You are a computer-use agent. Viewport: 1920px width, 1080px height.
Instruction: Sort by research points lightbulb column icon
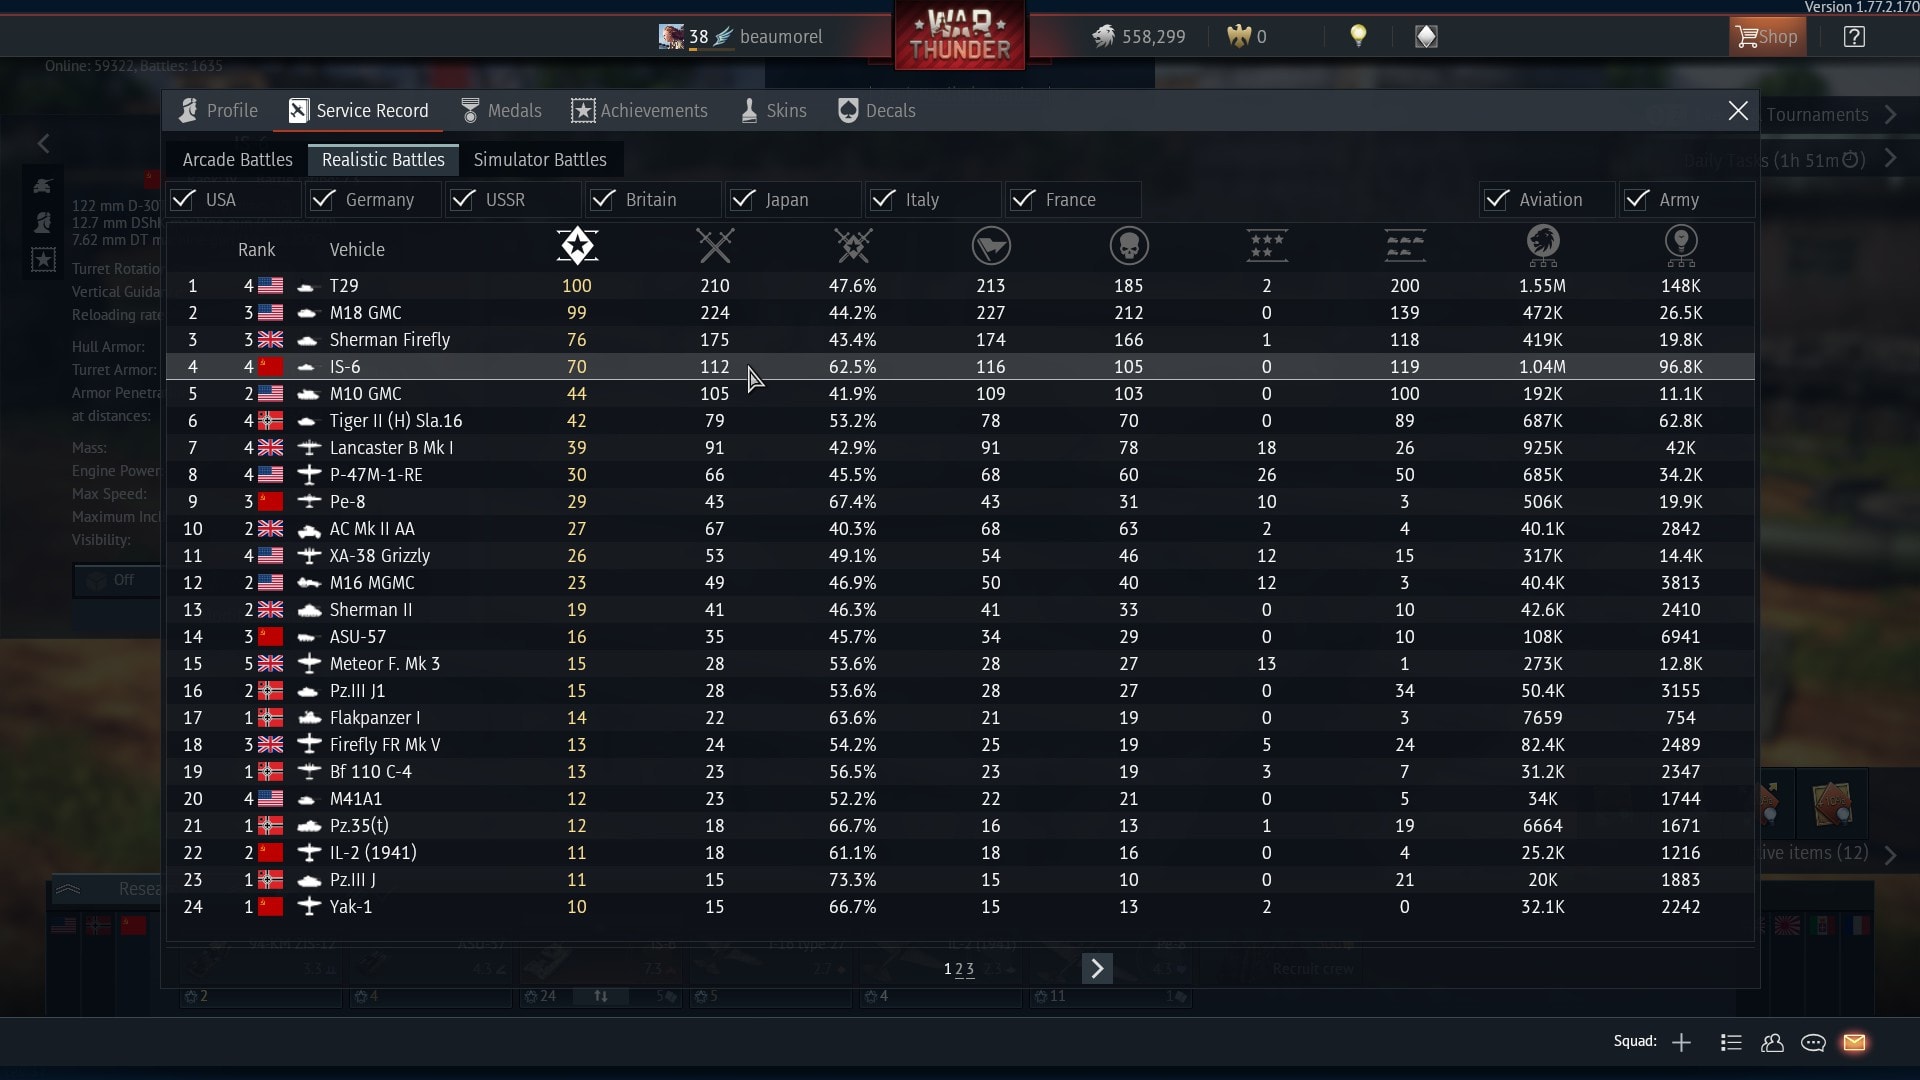pyautogui.click(x=1681, y=246)
